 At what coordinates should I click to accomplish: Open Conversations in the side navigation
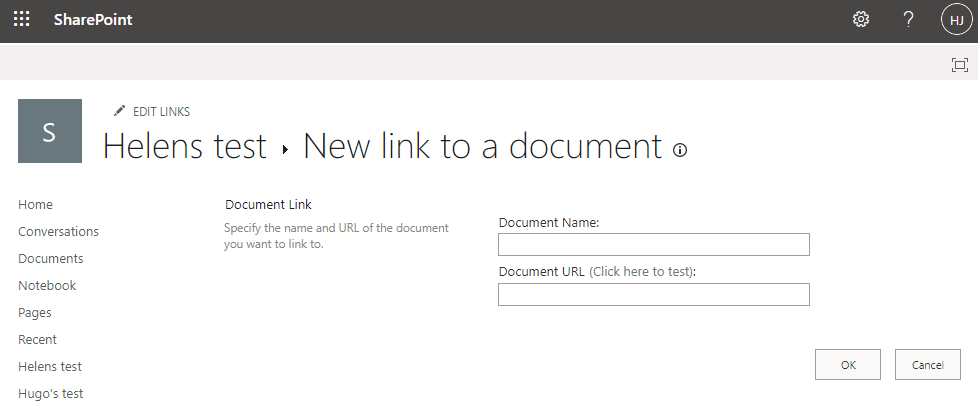click(x=58, y=231)
